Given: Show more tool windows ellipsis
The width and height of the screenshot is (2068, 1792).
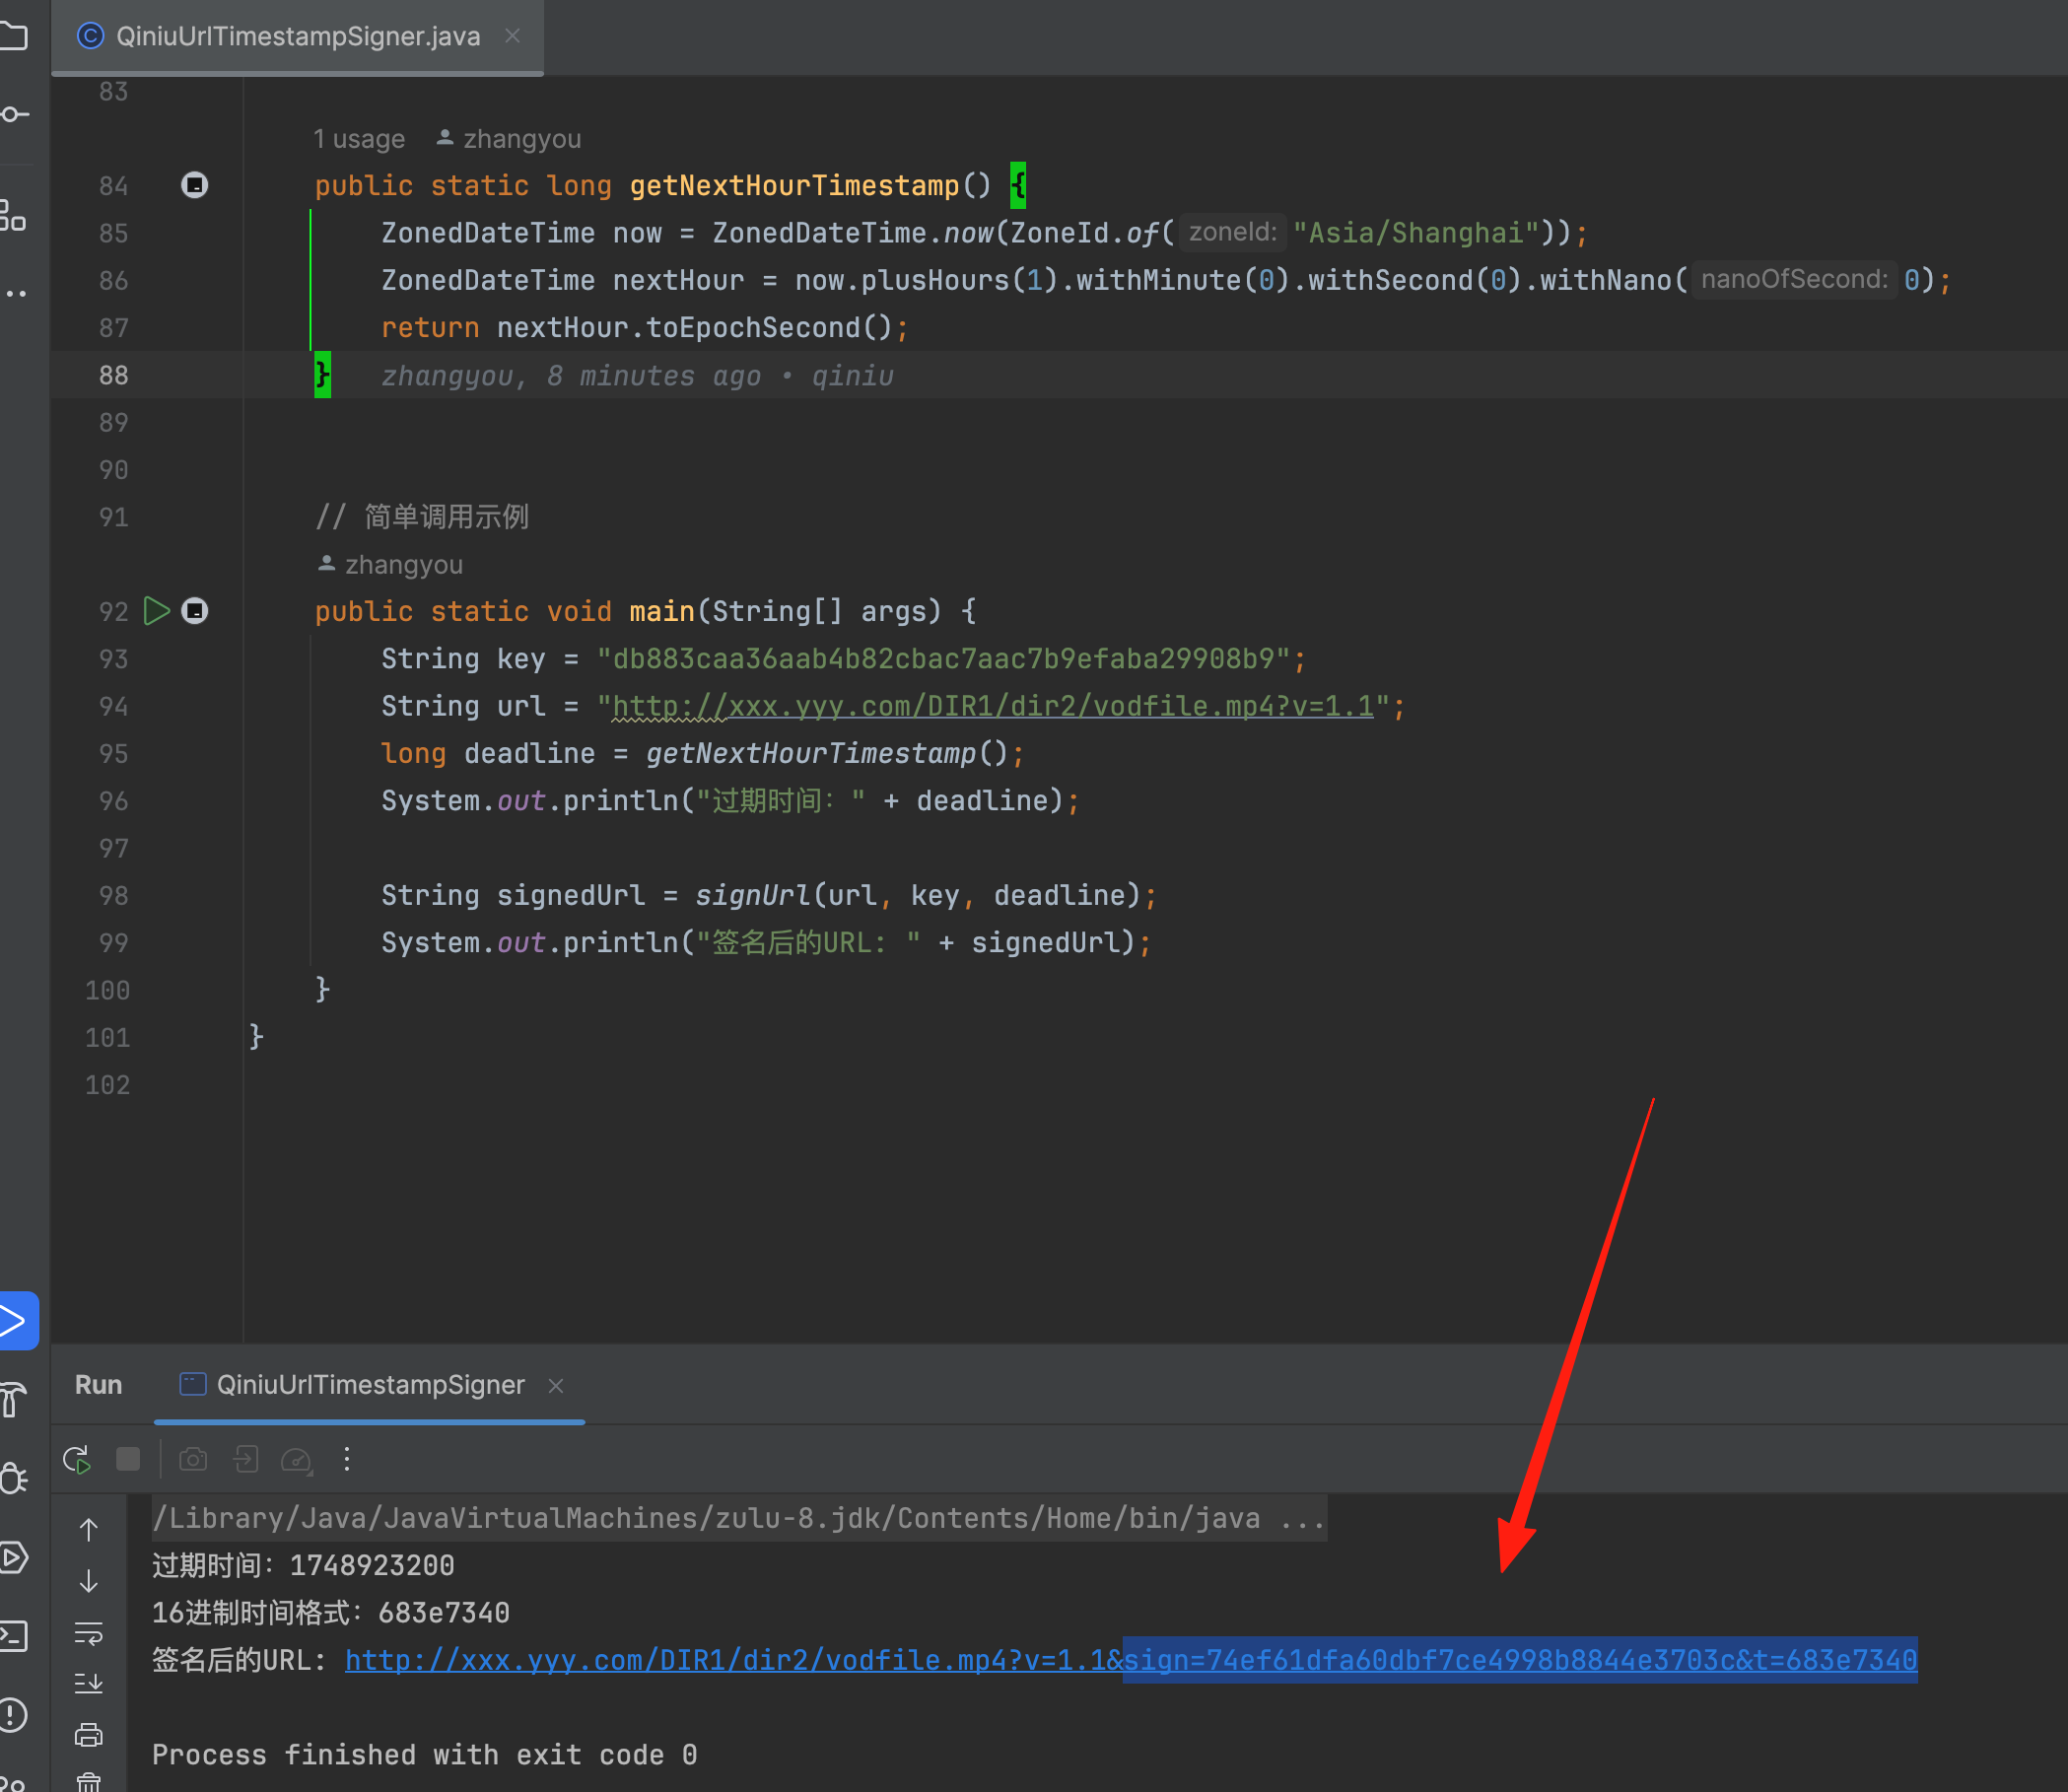Looking at the screenshot, I should point(14,293).
